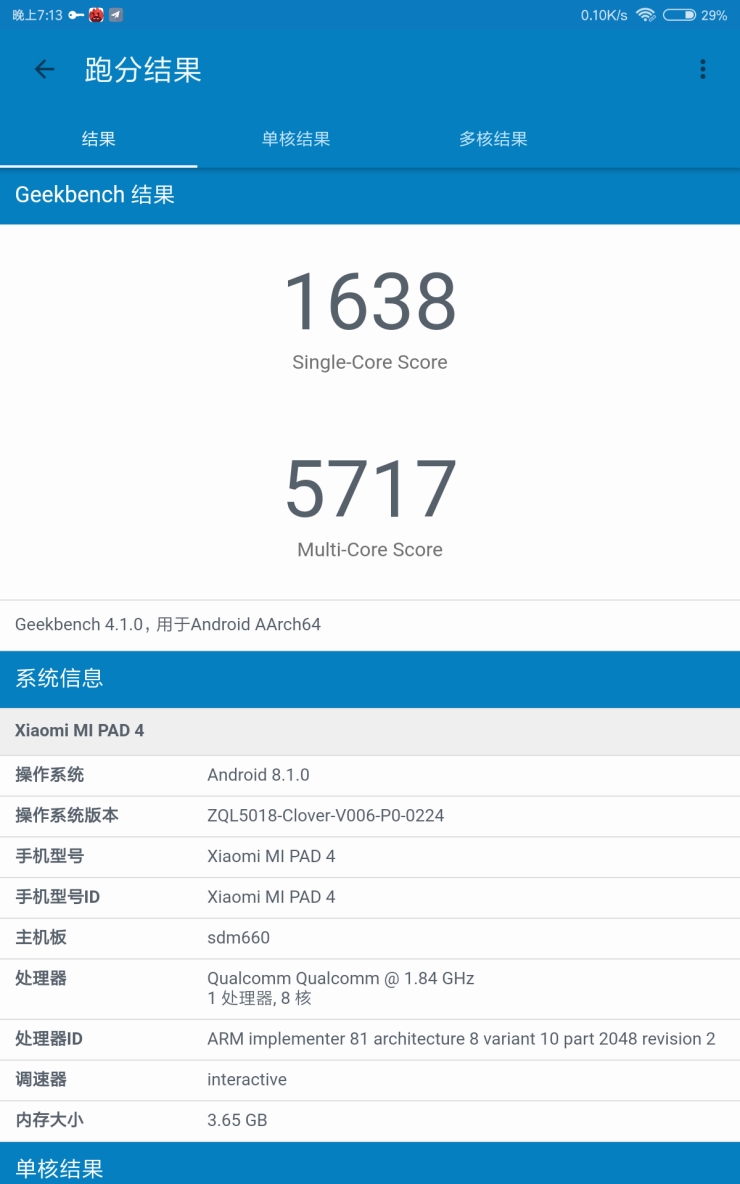The height and width of the screenshot is (1184, 740).
Task: Switch to the 单核结果 tab
Action: [x=296, y=139]
